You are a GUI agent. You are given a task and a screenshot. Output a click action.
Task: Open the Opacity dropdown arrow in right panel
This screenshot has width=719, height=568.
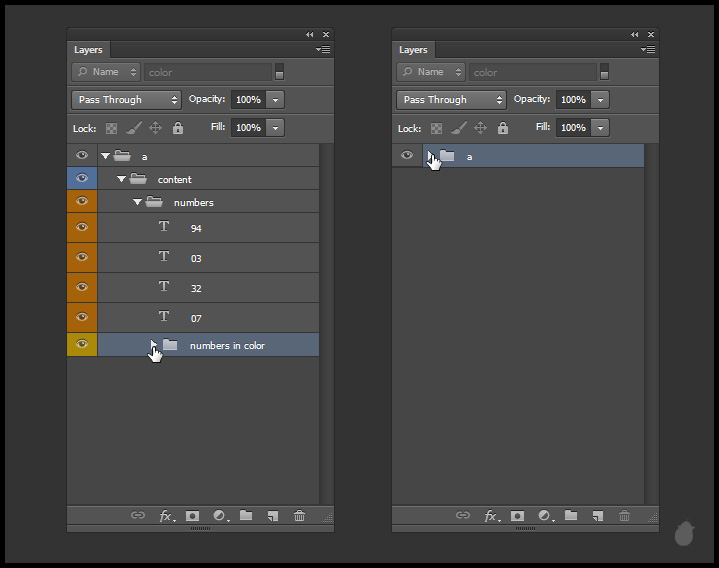600,100
